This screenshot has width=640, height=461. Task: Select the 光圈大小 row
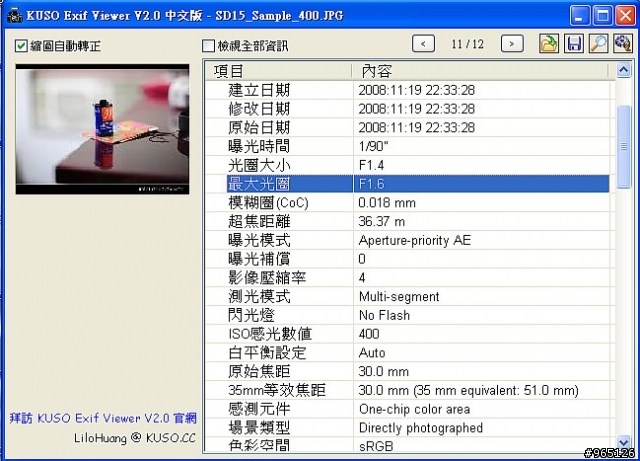point(408,165)
